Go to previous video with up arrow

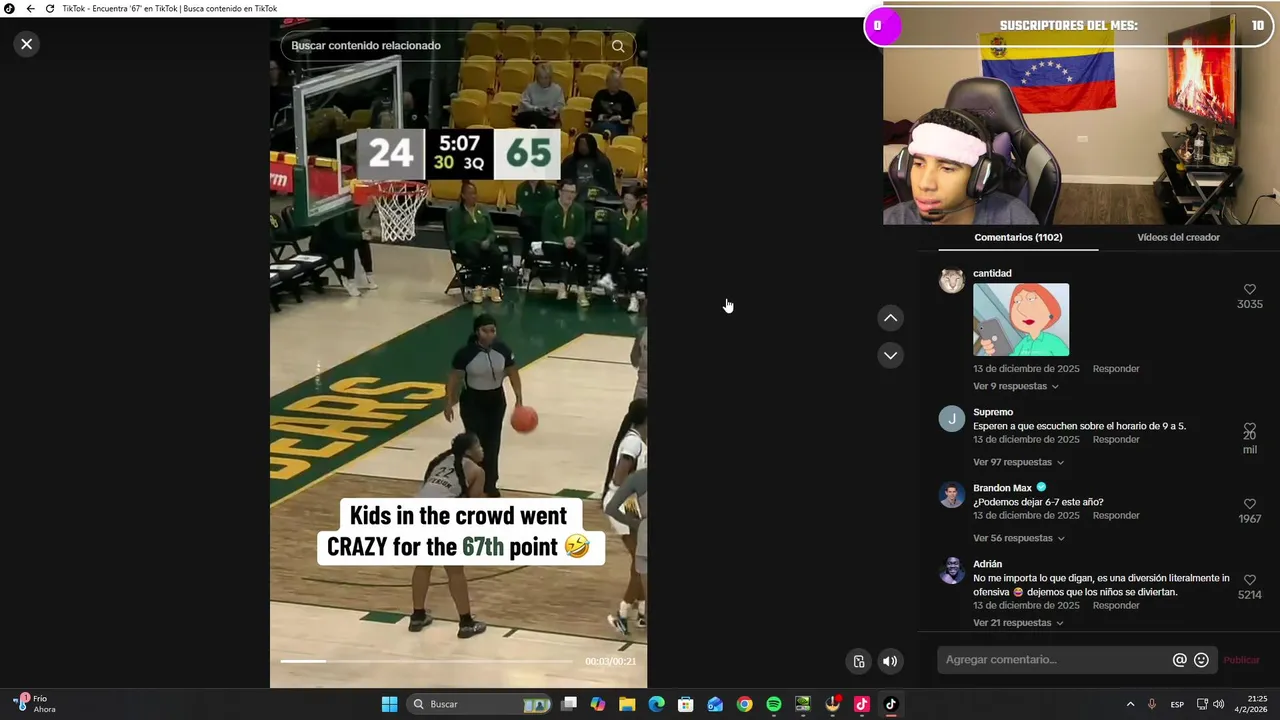(x=890, y=318)
